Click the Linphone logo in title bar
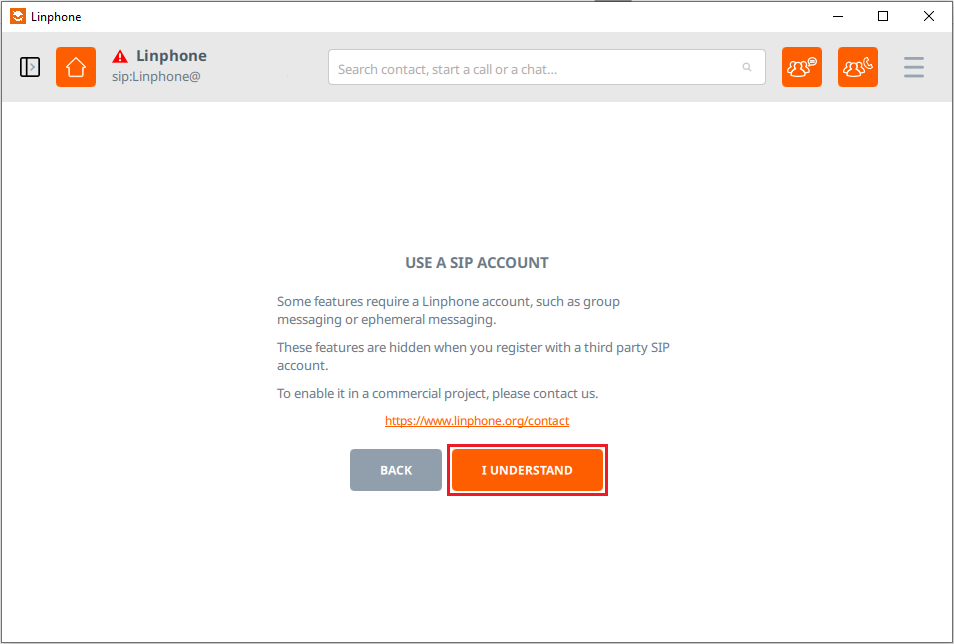 pyautogui.click(x=18, y=16)
